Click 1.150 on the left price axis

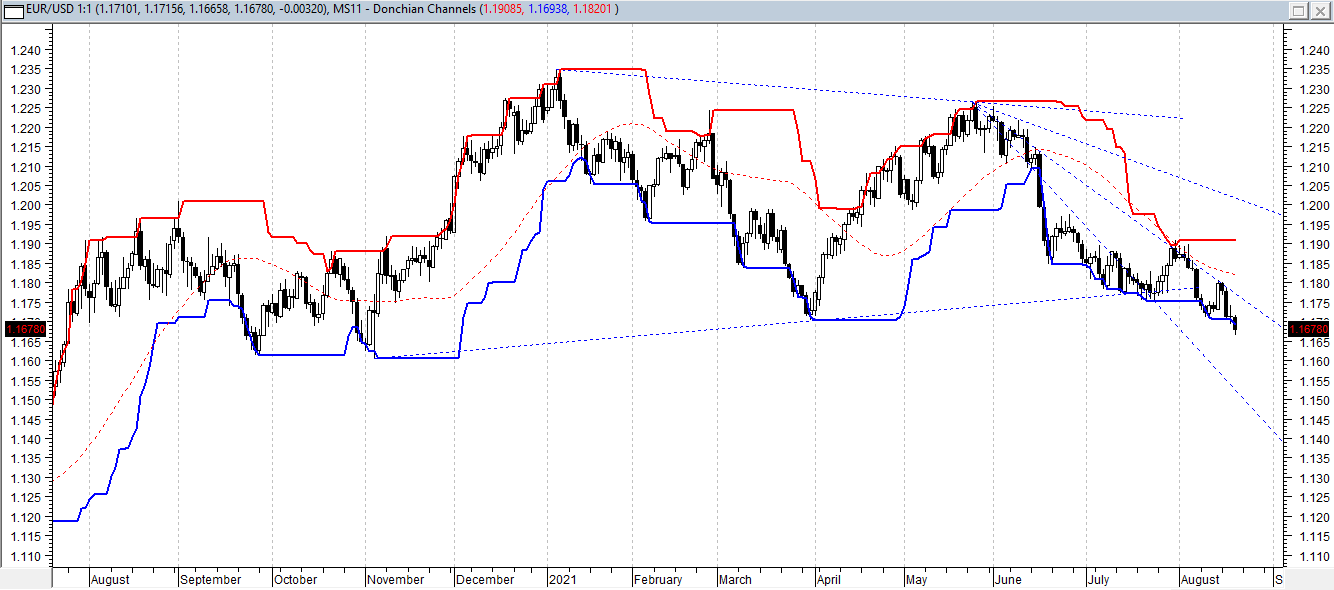[x=24, y=400]
